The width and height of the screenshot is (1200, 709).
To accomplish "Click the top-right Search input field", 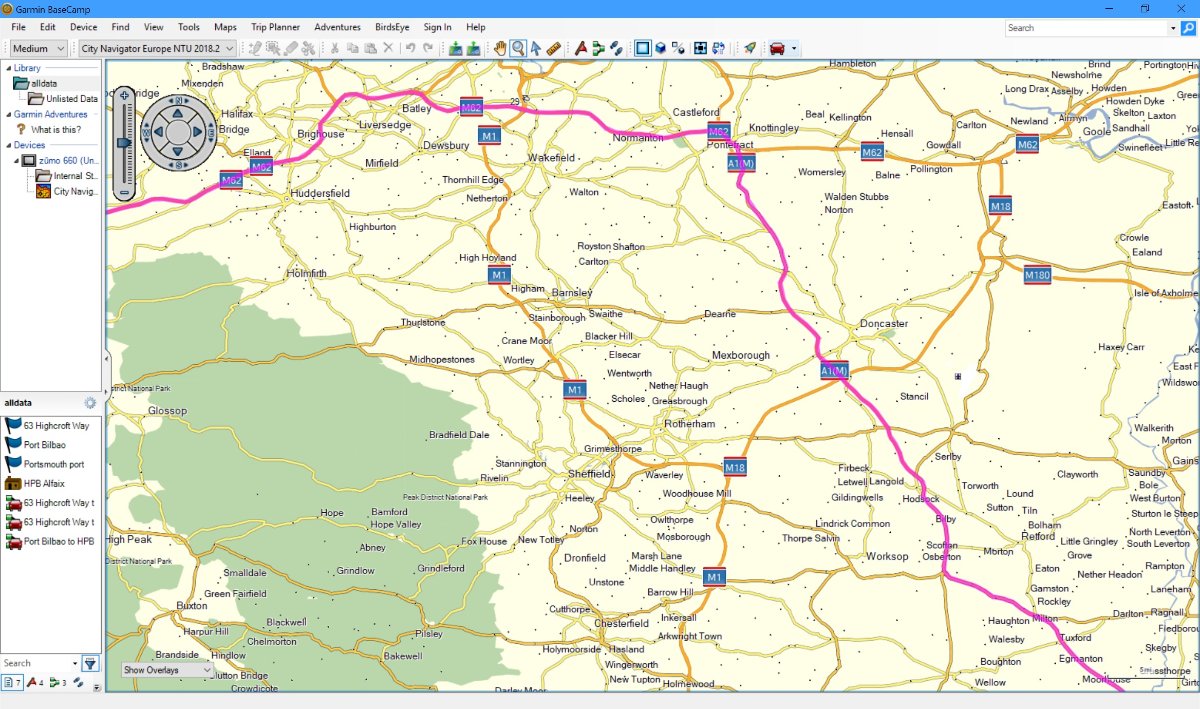I will [x=1086, y=28].
